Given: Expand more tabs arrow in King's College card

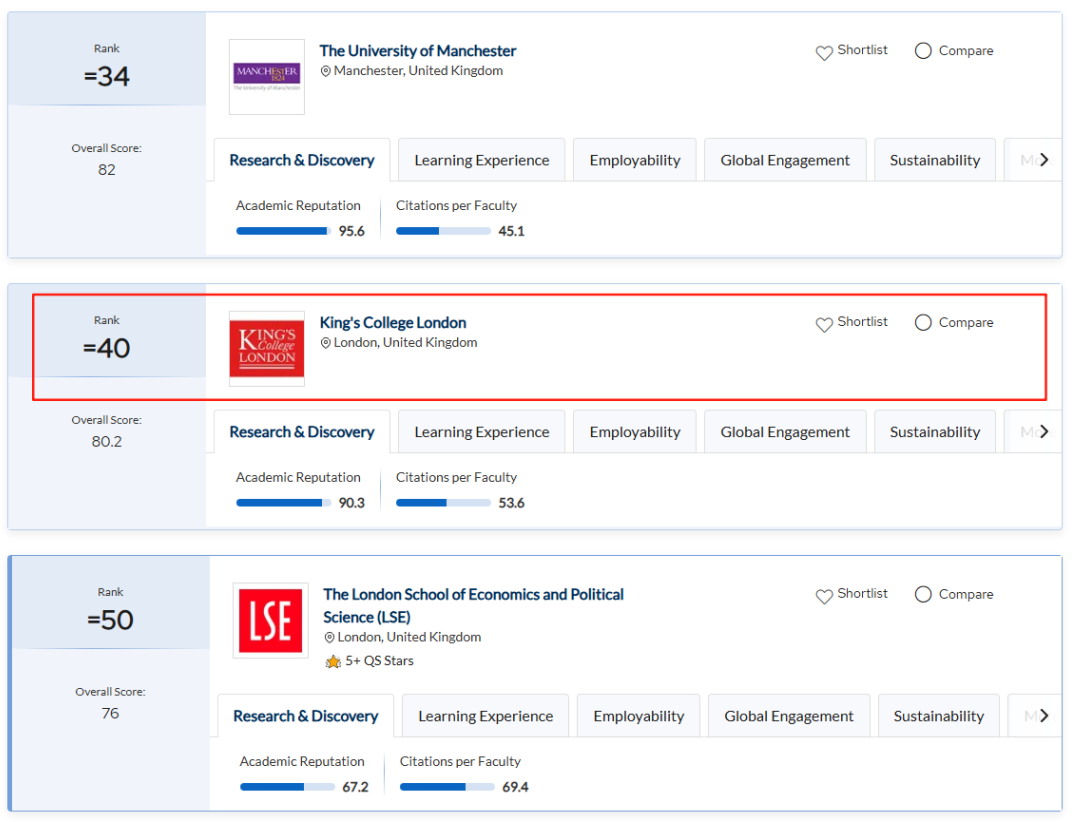Looking at the screenshot, I should [x=1043, y=432].
